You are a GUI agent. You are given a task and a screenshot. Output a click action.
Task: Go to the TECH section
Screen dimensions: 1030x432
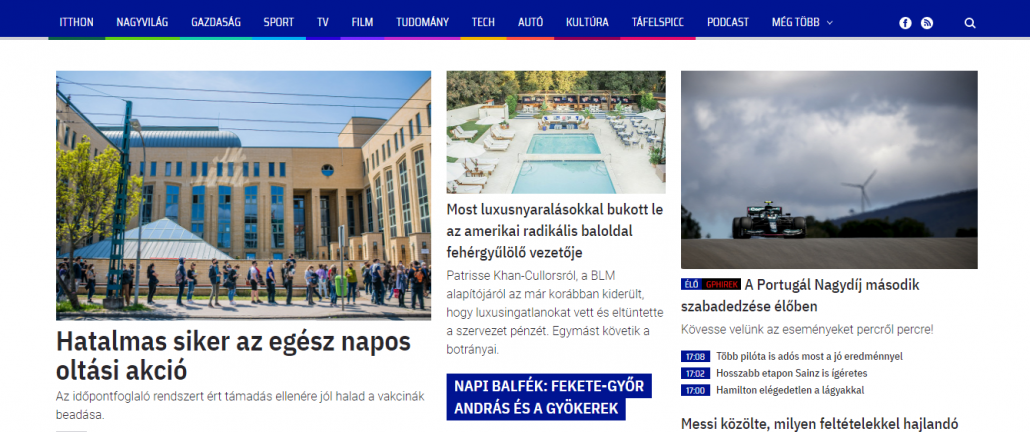click(x=483, y=22)
